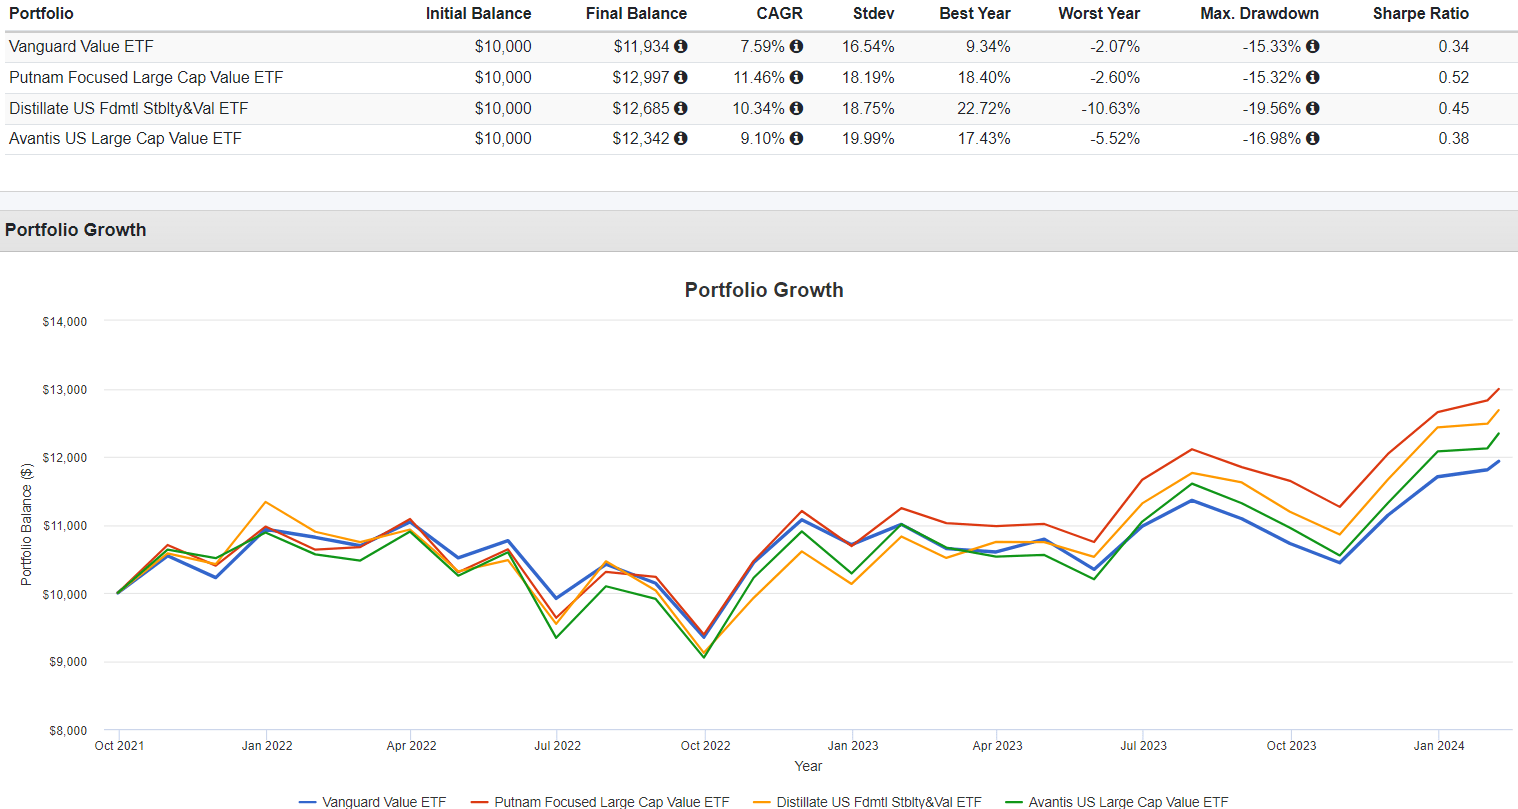The image size is (1518, 809).
Task: Click the Max. Drawdown column header
Action: (1259, 14)
